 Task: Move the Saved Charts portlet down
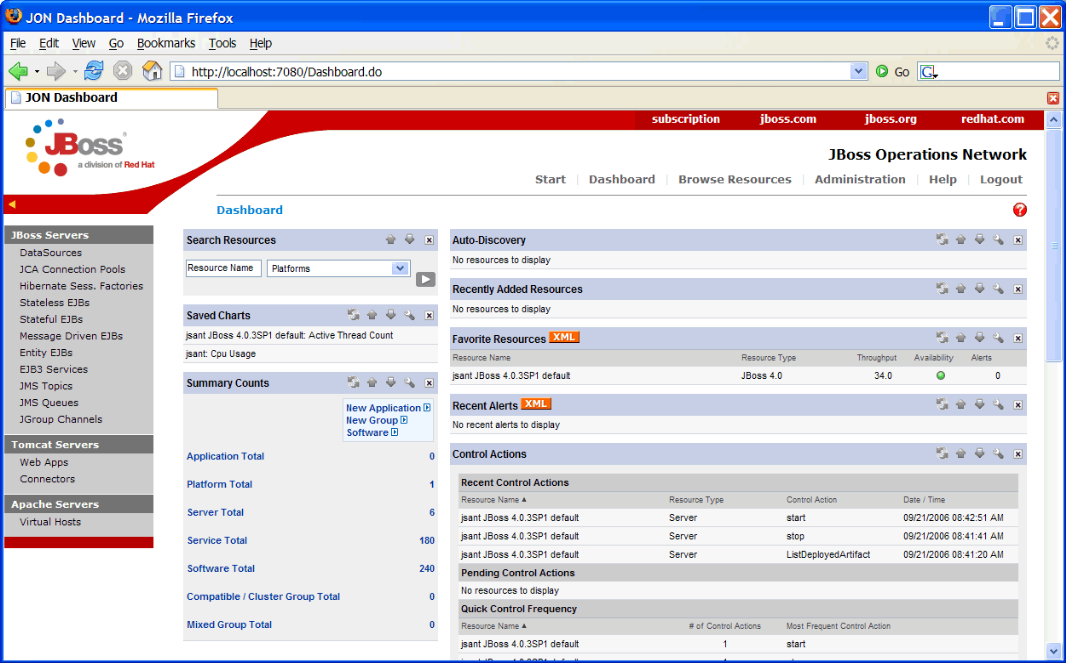(390, 315)
